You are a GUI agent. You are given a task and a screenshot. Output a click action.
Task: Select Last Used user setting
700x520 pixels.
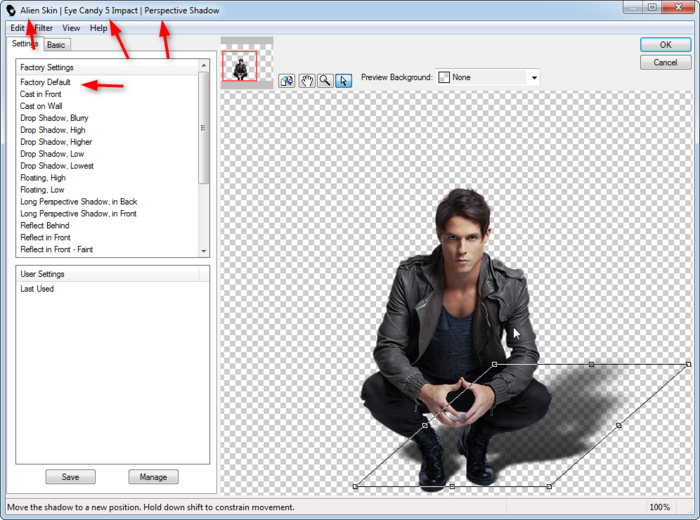37,289
